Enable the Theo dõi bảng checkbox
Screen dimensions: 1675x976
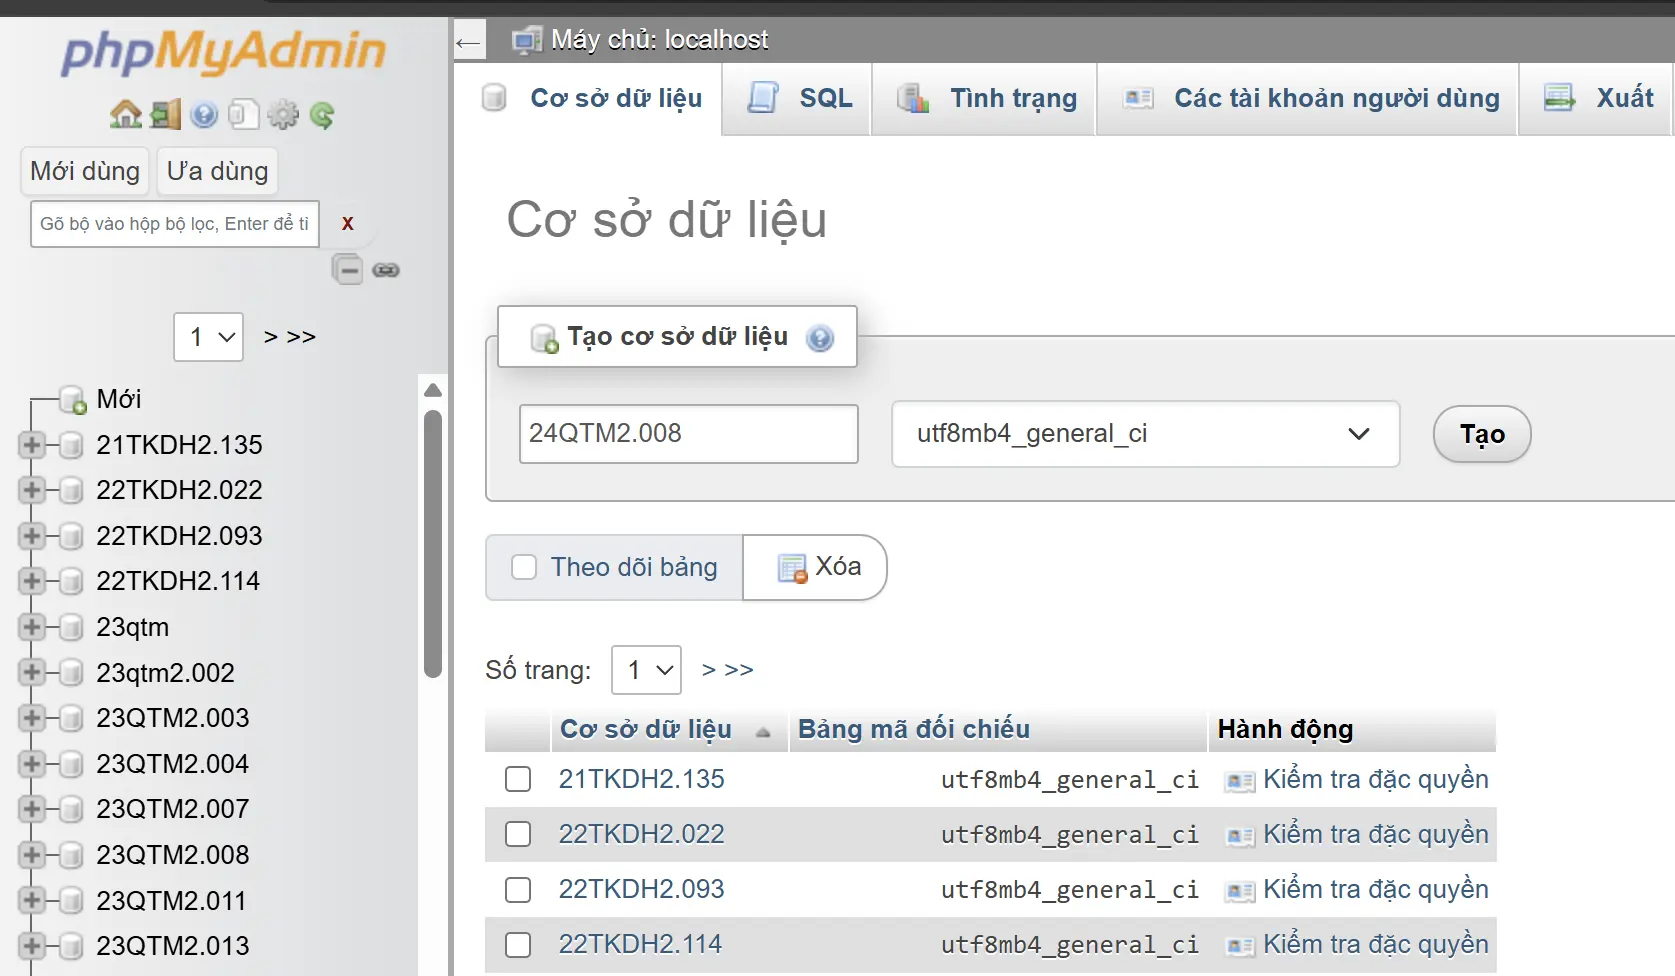[x=524, y=567]
